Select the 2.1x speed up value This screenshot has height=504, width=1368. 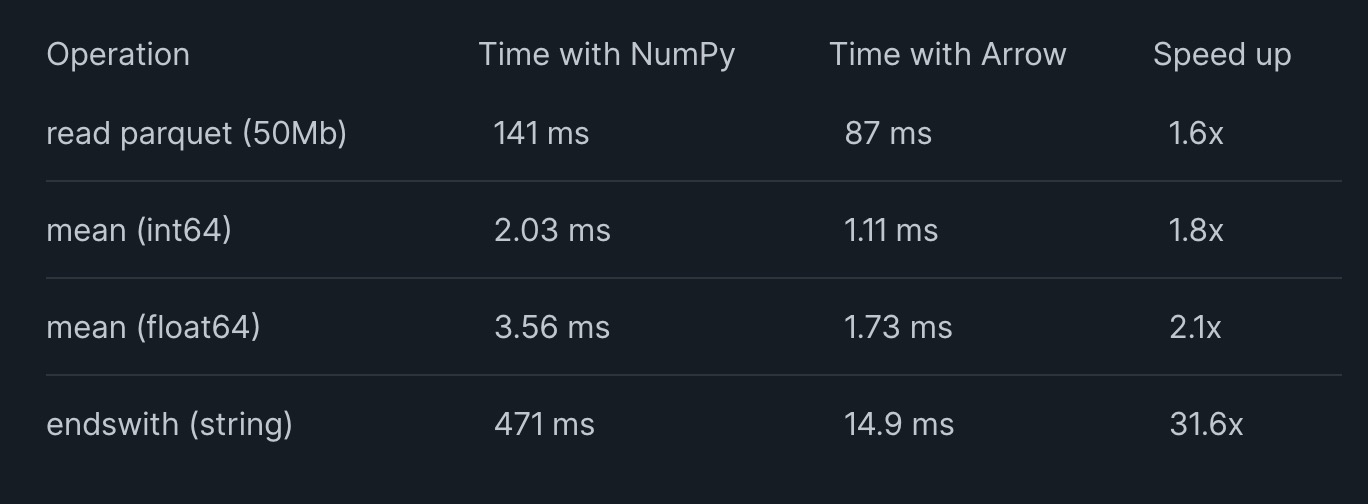click(1195, 327)
